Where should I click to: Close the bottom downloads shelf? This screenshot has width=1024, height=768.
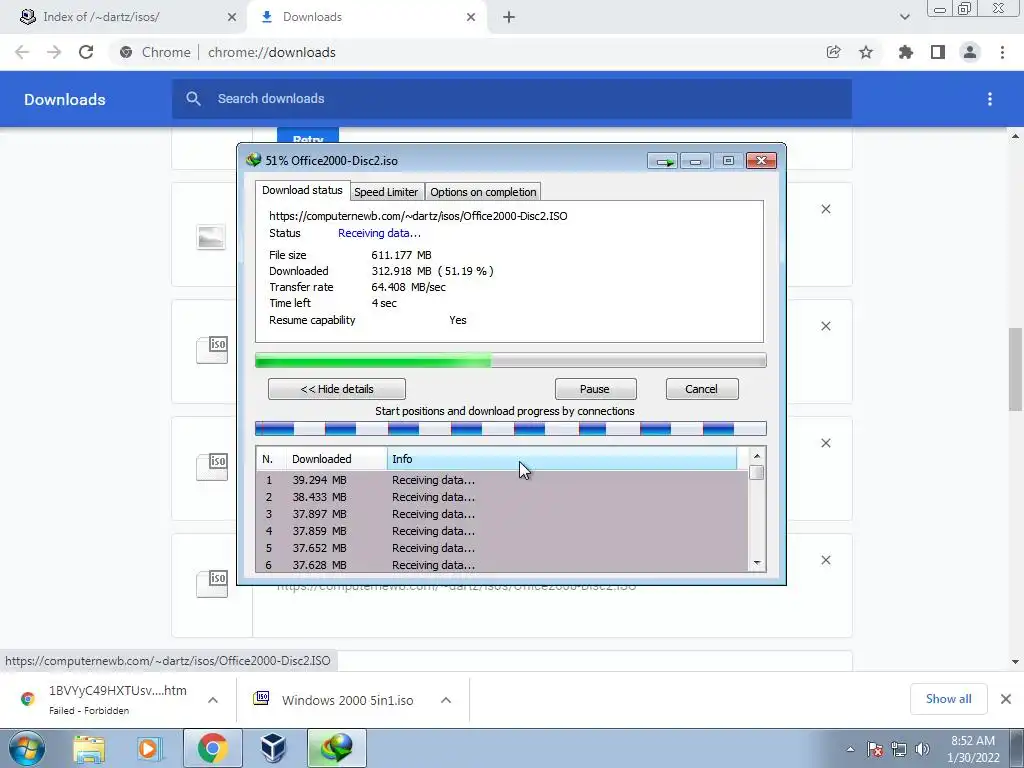click(1006, 699)
